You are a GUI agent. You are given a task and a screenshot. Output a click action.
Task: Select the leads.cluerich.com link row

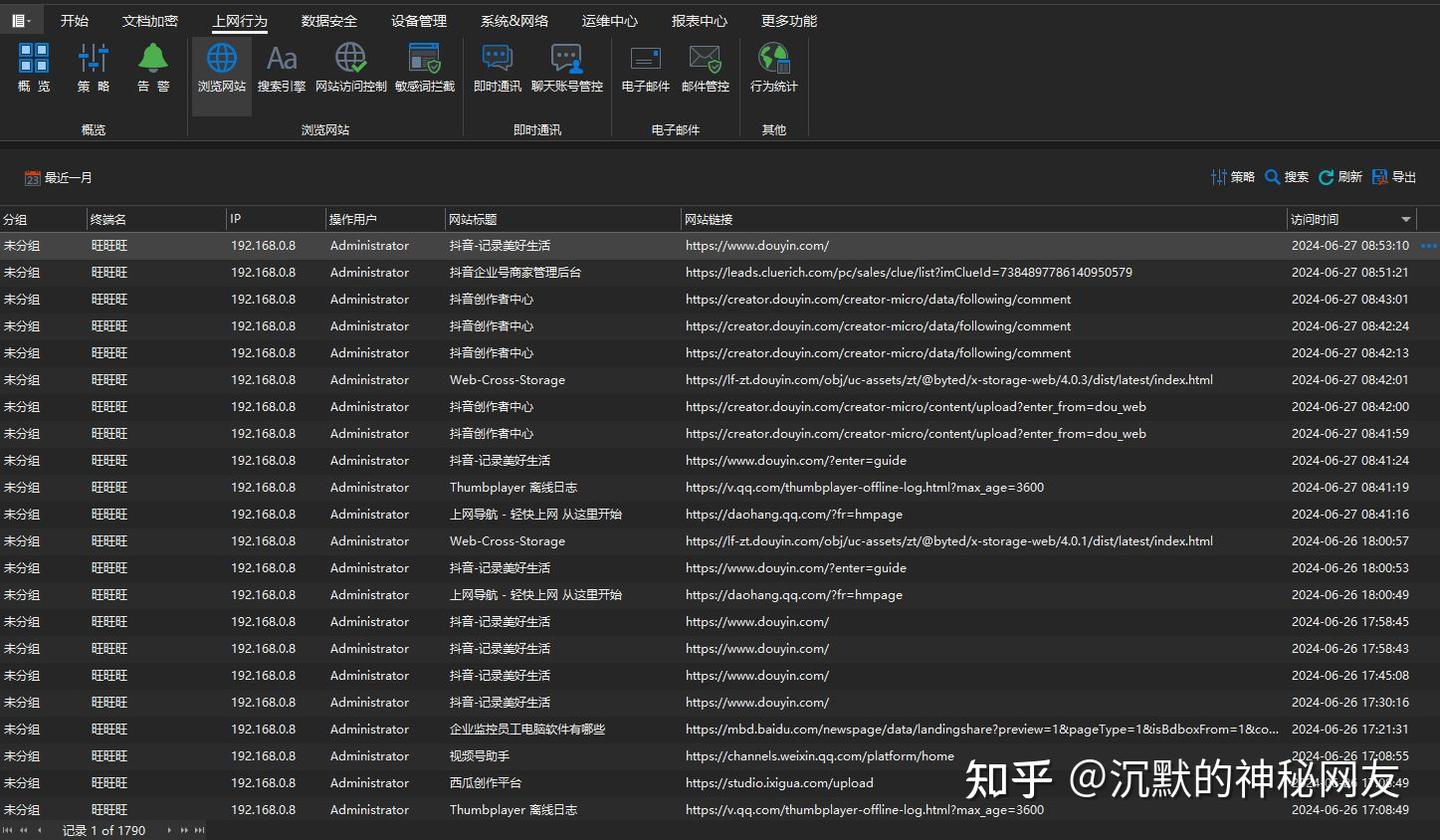pos(720,273)
